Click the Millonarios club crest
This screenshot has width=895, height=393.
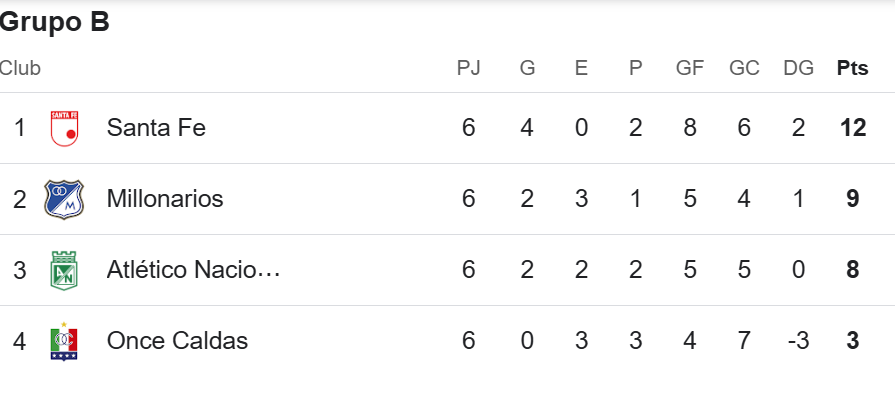(64, 199)
